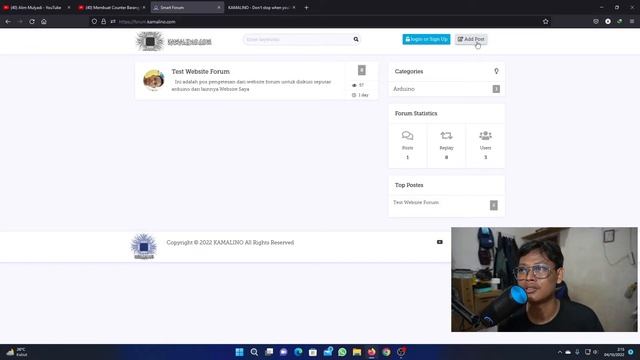Image resolution: width=640 pixels, height=360 pixels.
Task: Click the footer KAMALINO logo
Action: point(144,247)
